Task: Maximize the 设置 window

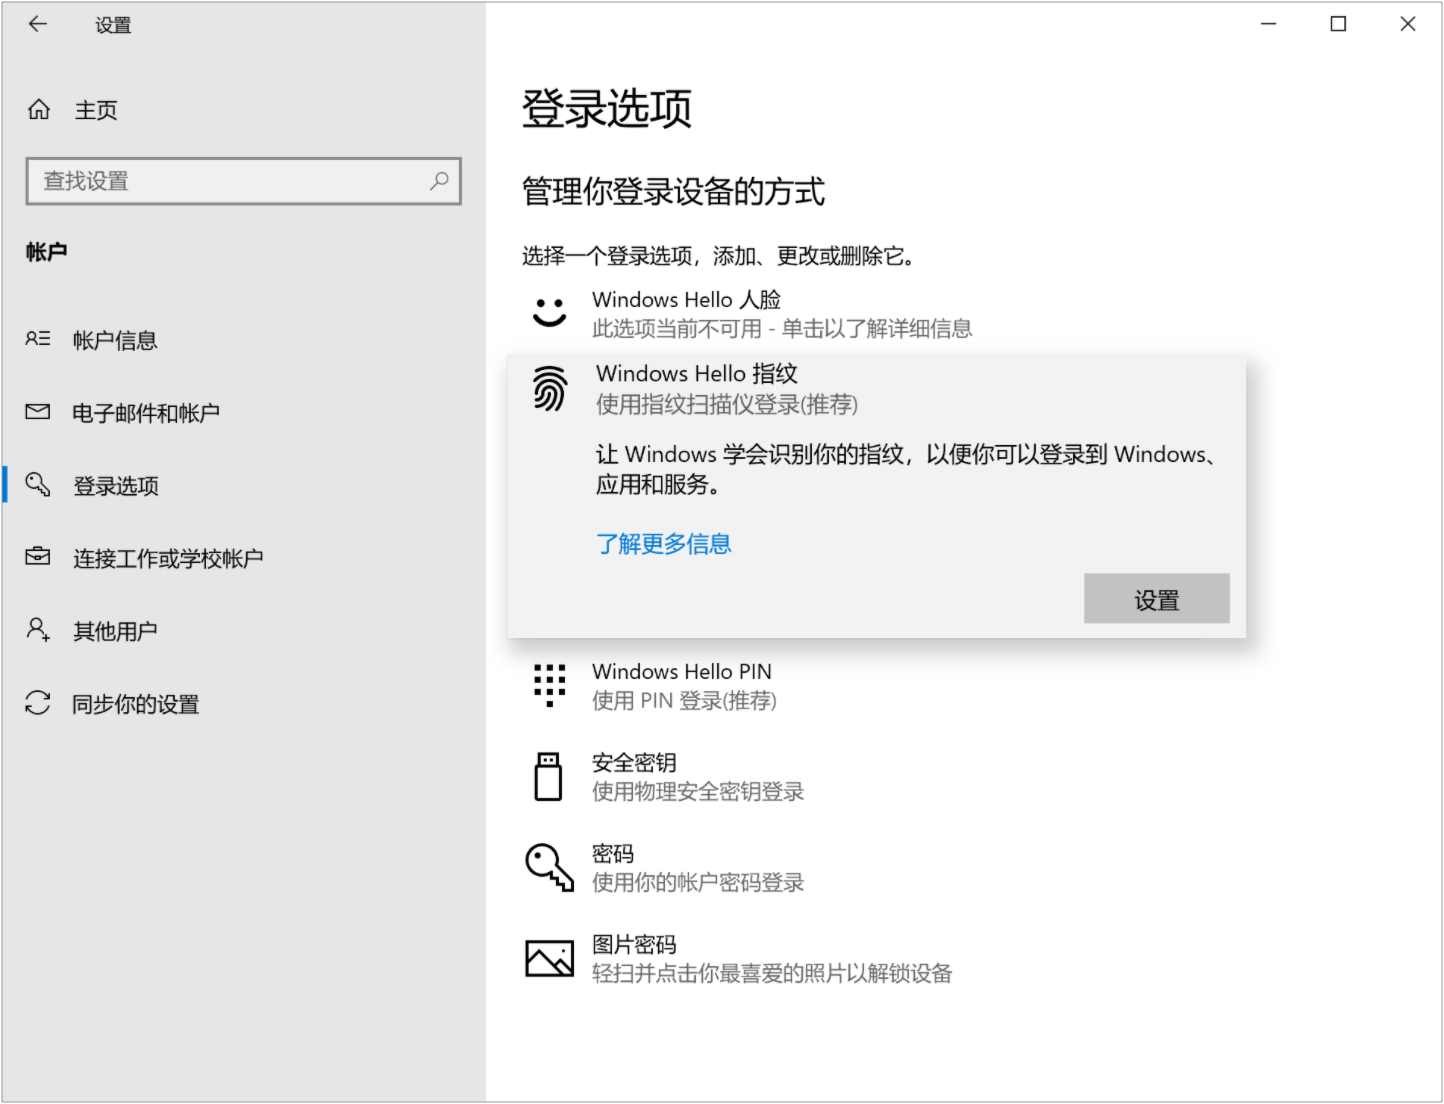Action: click(x=1338, y=24)
